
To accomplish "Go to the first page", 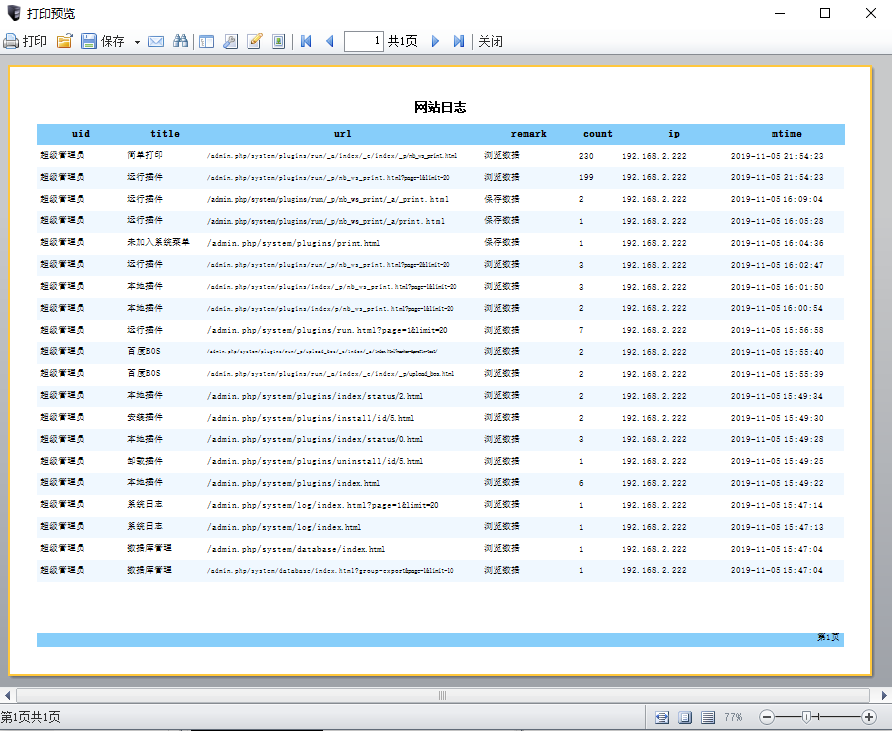I will pos(306,41).
